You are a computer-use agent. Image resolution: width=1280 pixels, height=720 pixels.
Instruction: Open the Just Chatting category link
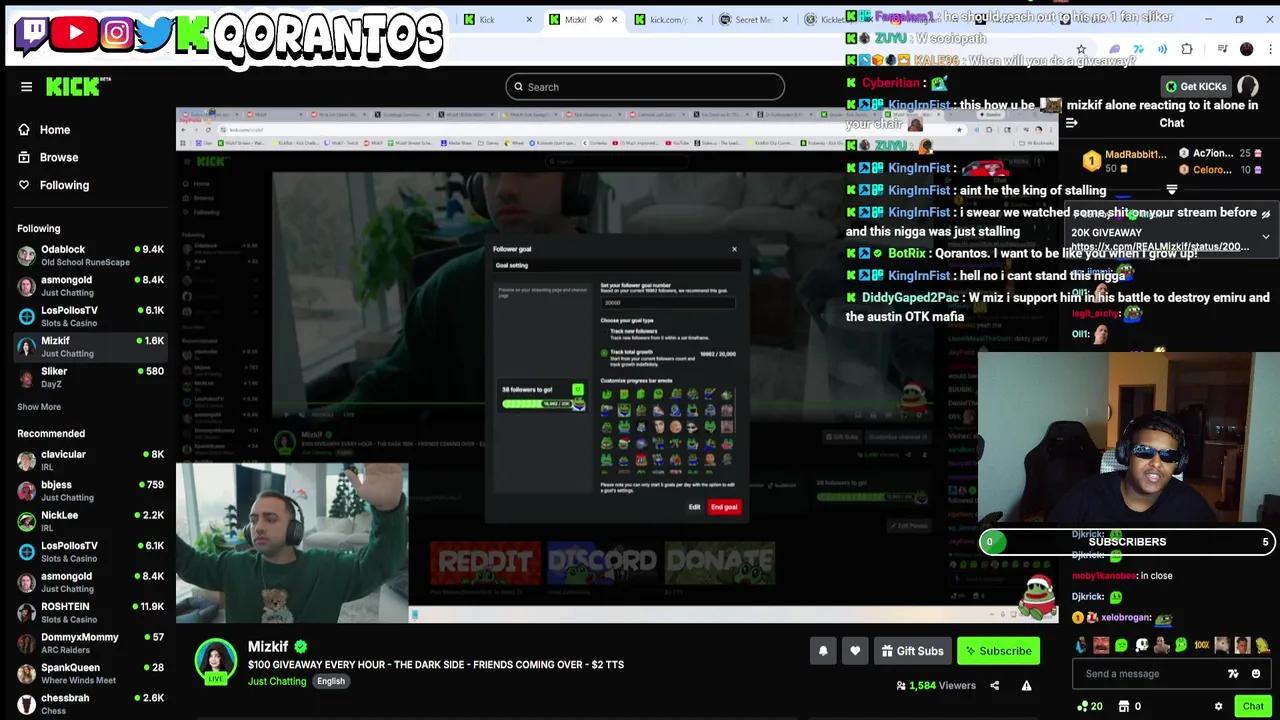tap(277, 681)
